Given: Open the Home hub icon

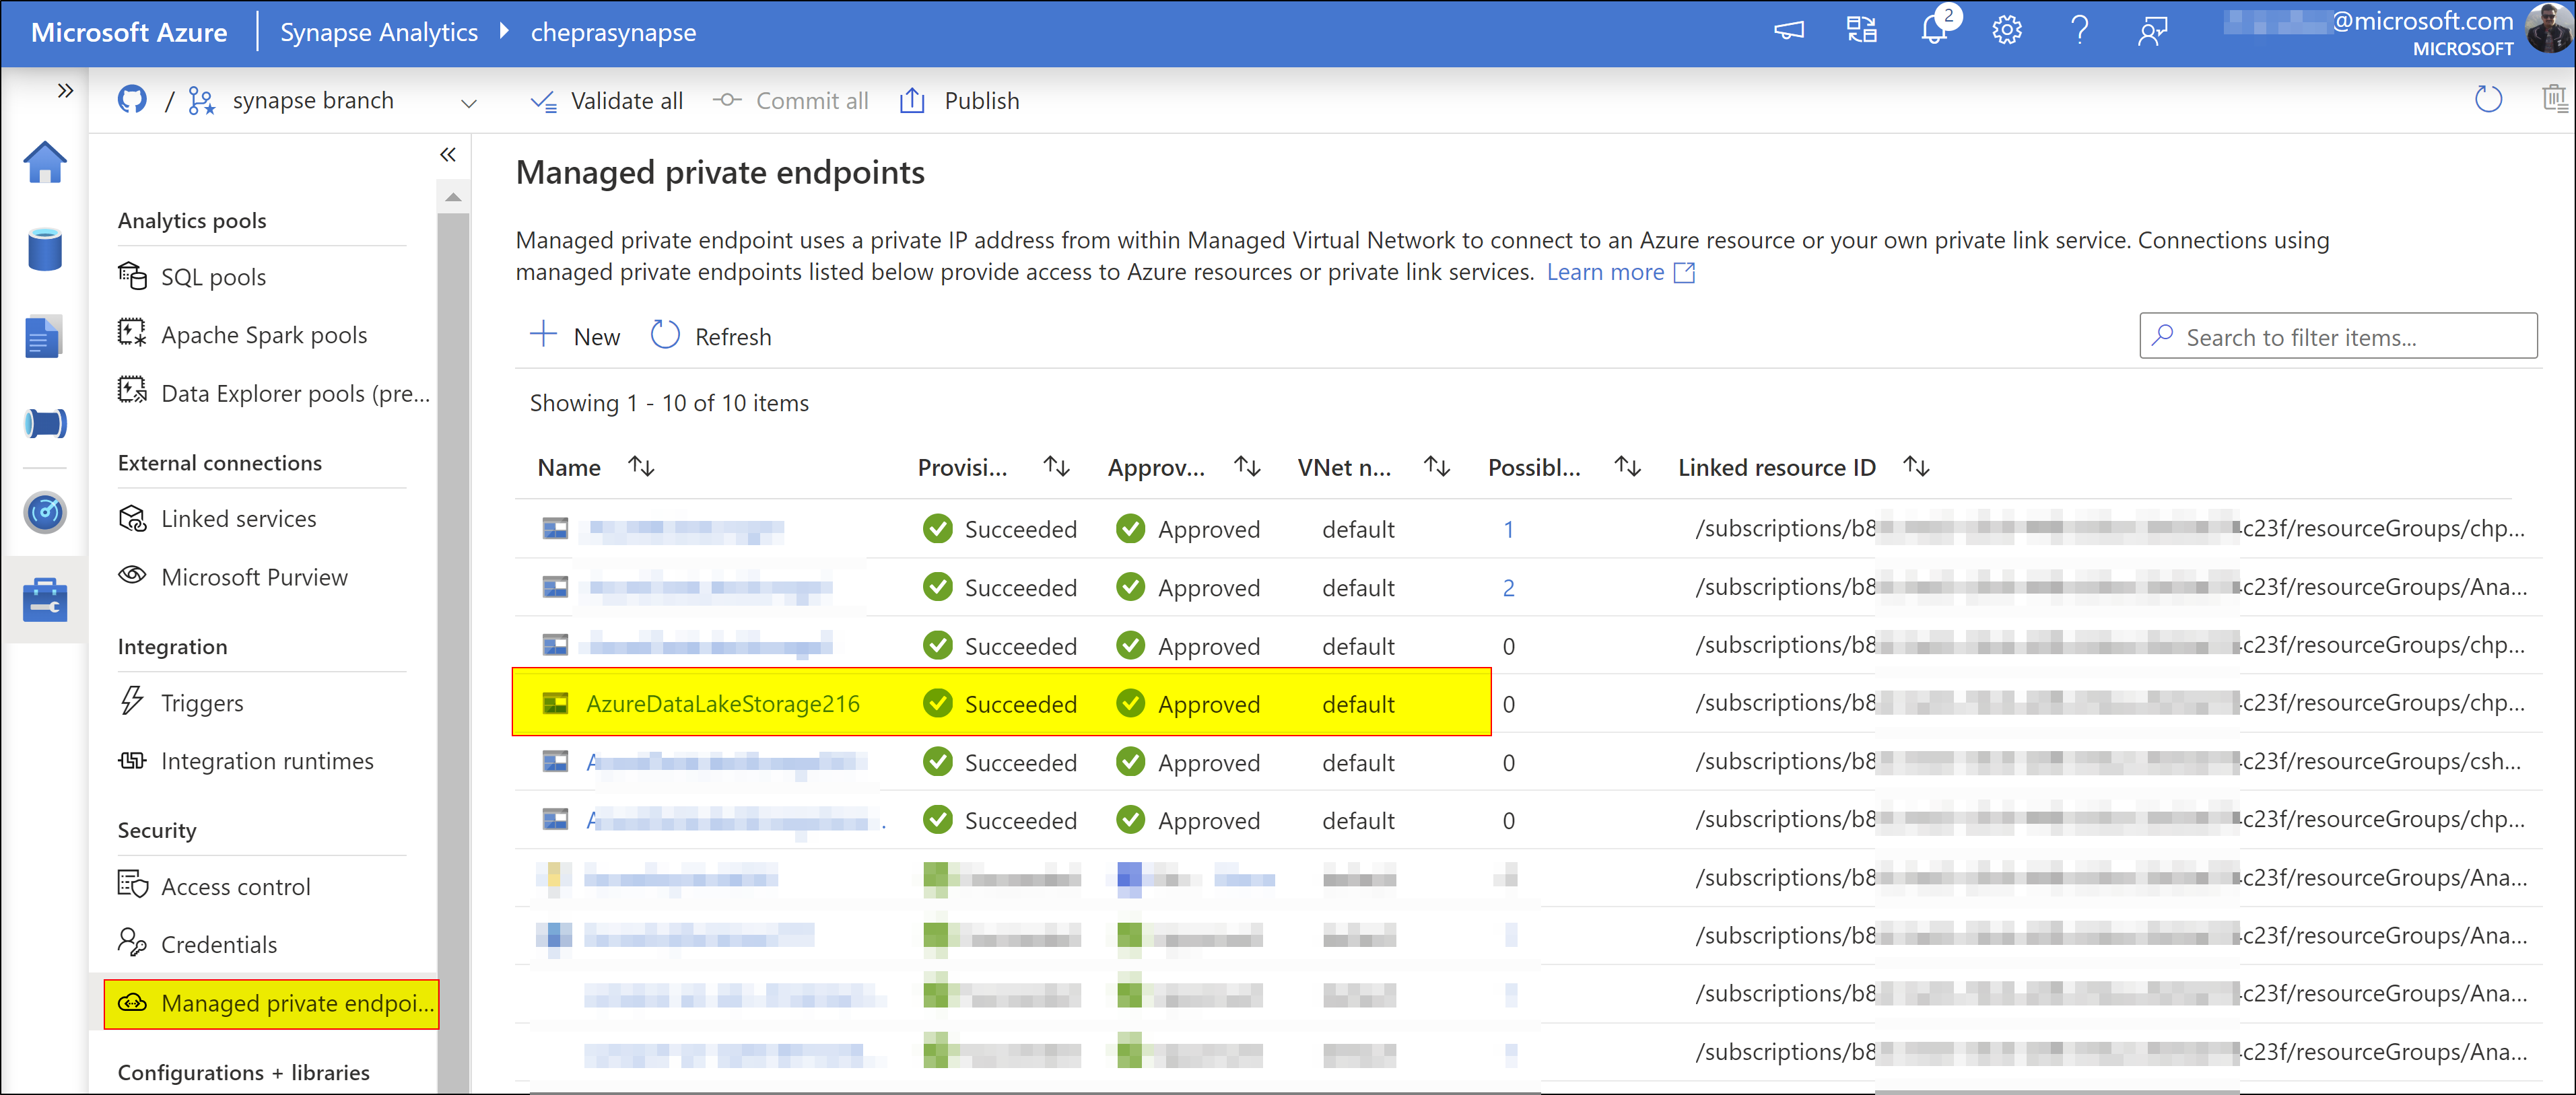Looking at the screenshot, I should [45, 162].
